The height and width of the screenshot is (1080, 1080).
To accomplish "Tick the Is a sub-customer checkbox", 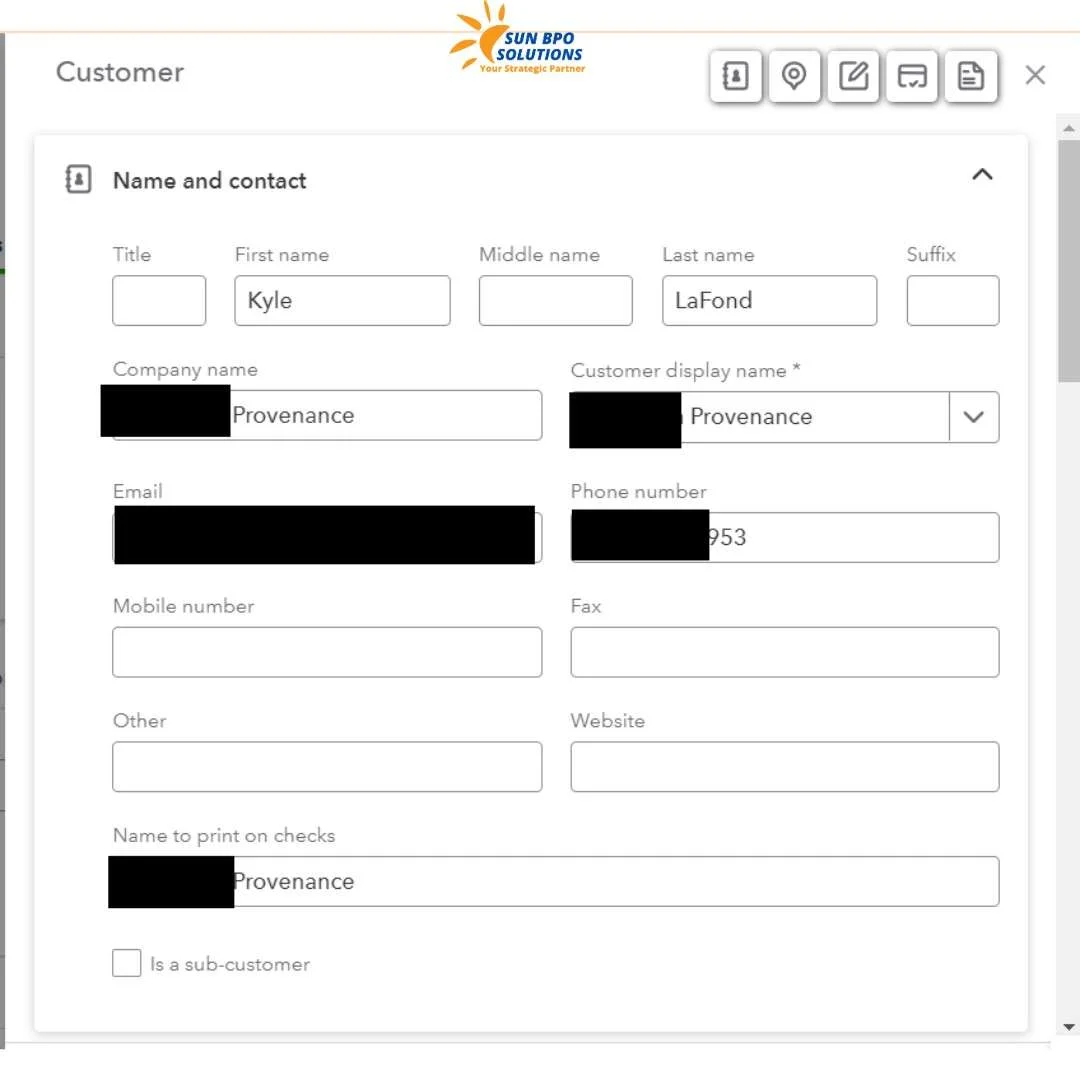I will (127, 962).
